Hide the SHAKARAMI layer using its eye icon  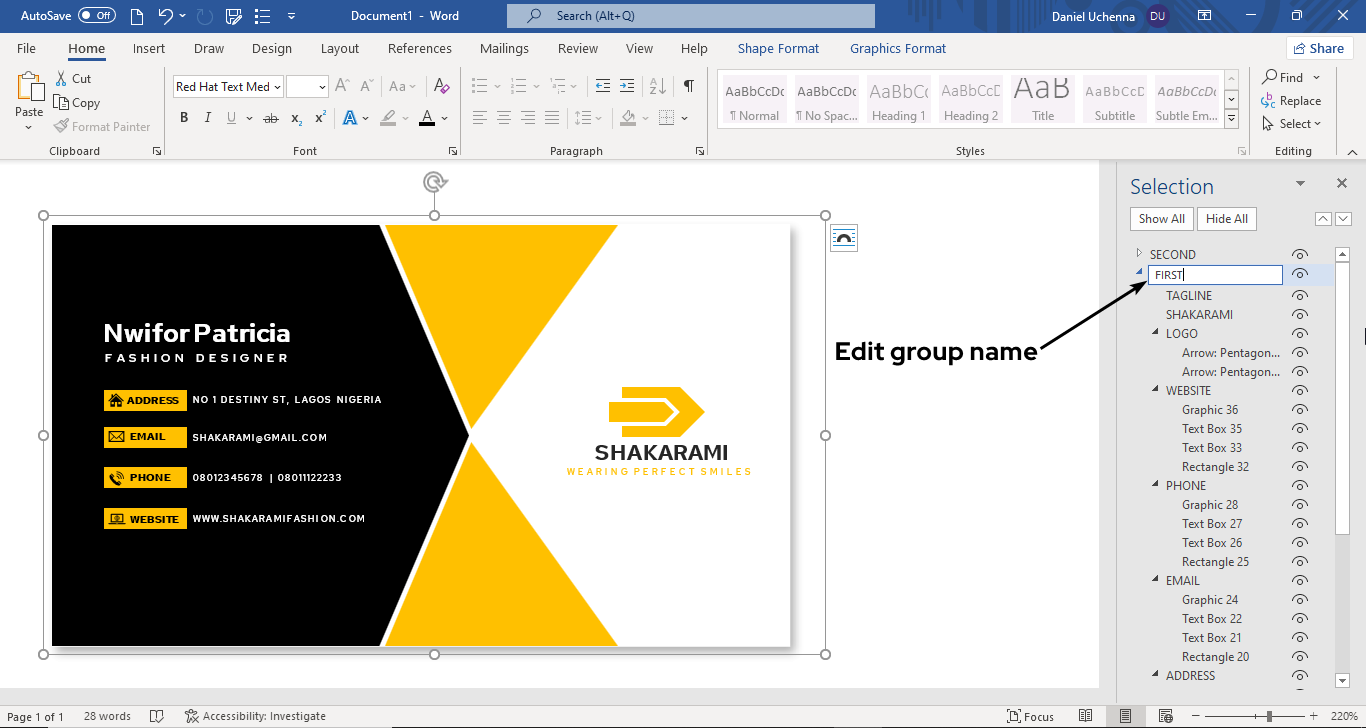click(x=1300, y=315)
